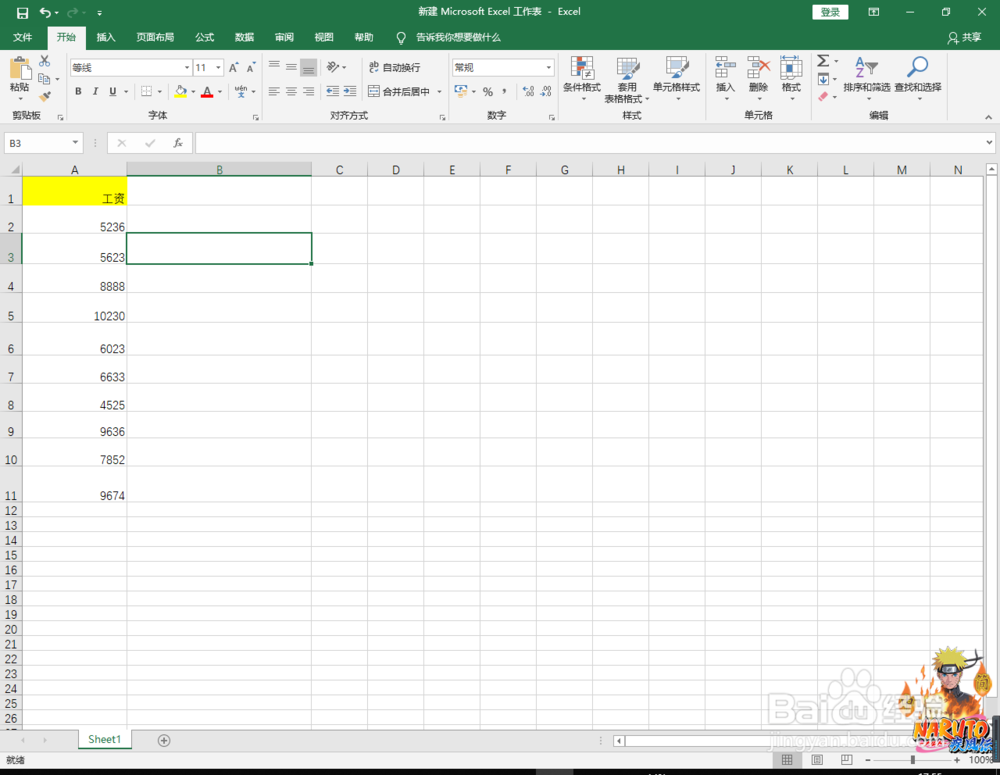
Task: Click the Copy icon in clipboard group
Action: (44, 79)
